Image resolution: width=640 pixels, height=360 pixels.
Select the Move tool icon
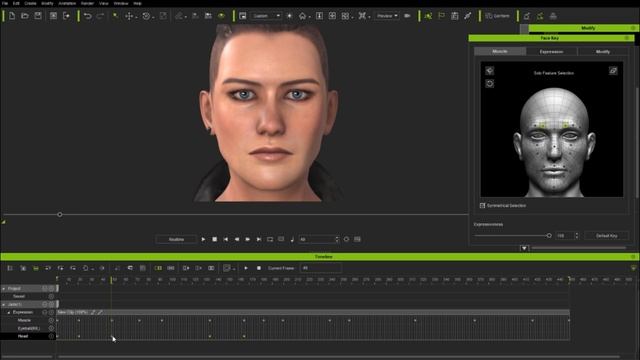pyautogui.click(x=129, y=16)
